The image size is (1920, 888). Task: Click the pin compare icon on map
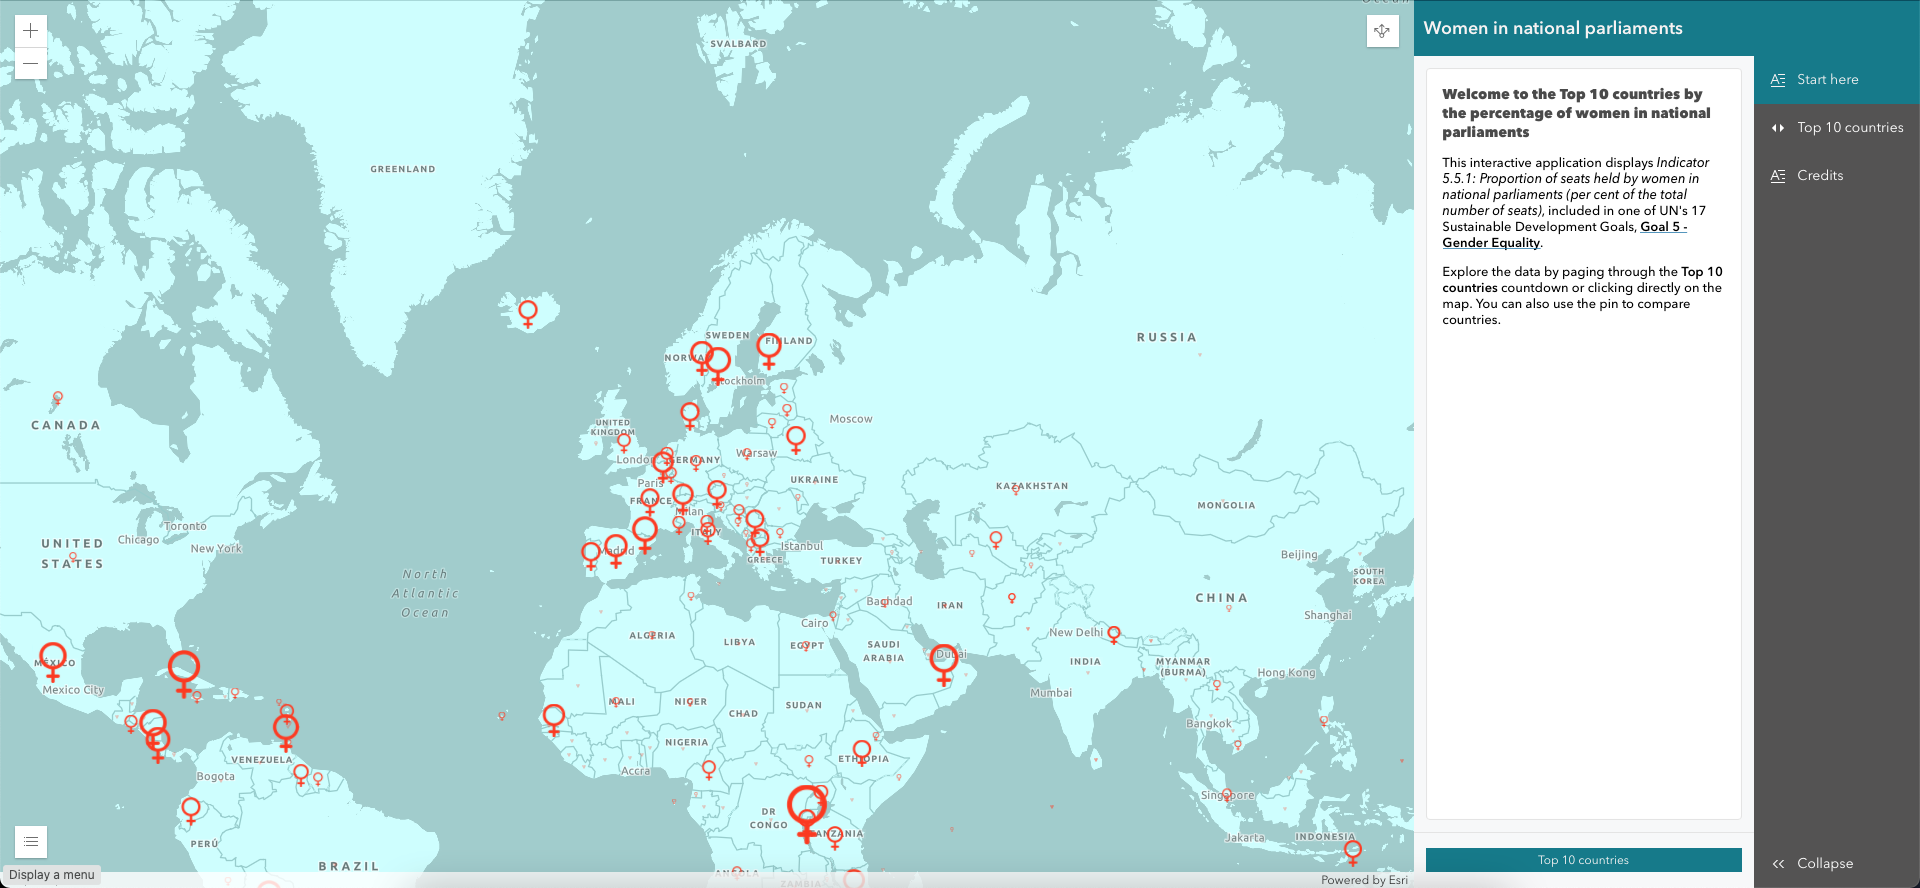tap(1382, 31)
